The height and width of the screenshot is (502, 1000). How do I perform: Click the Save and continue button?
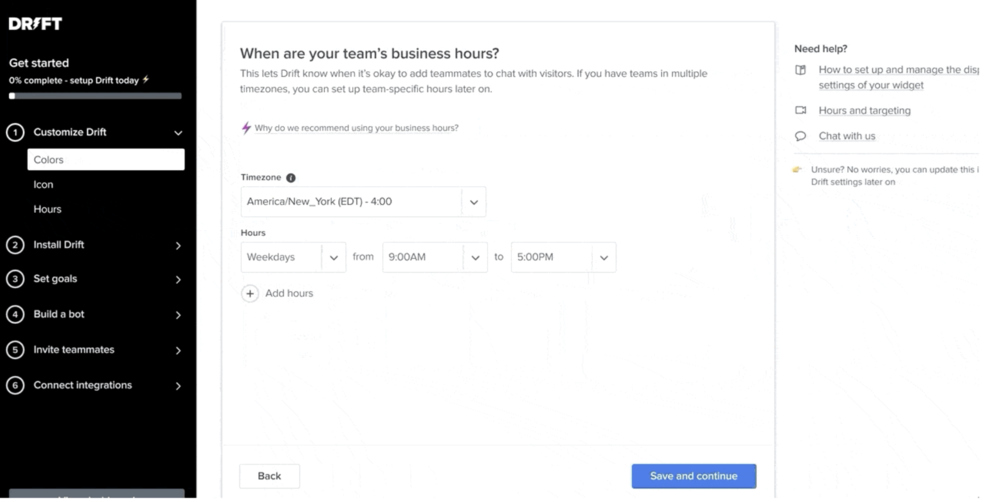pyautogui.click(x=693, y=476)
